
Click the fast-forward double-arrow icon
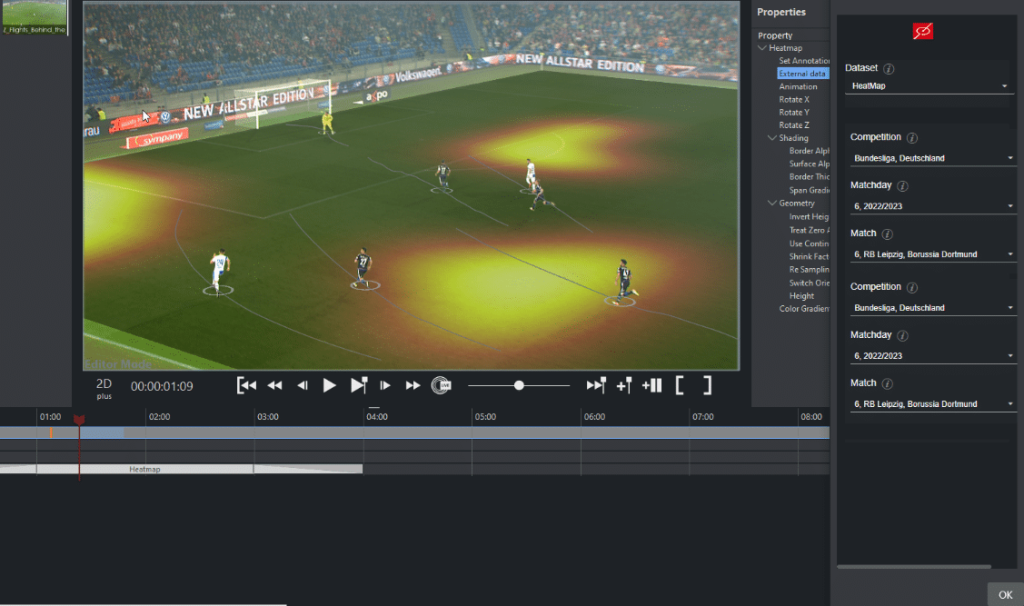tap(412, 385)
